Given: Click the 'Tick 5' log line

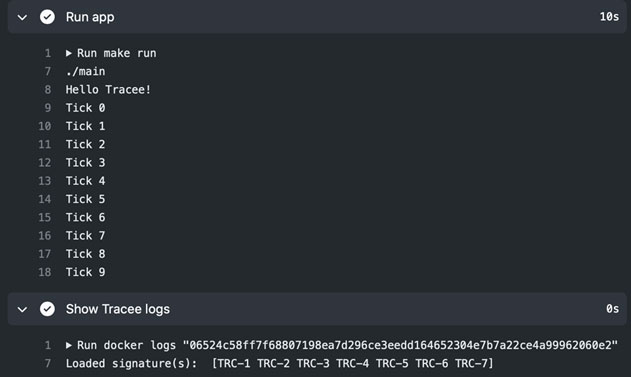Looking at the screenshot, I should point(85,199).
